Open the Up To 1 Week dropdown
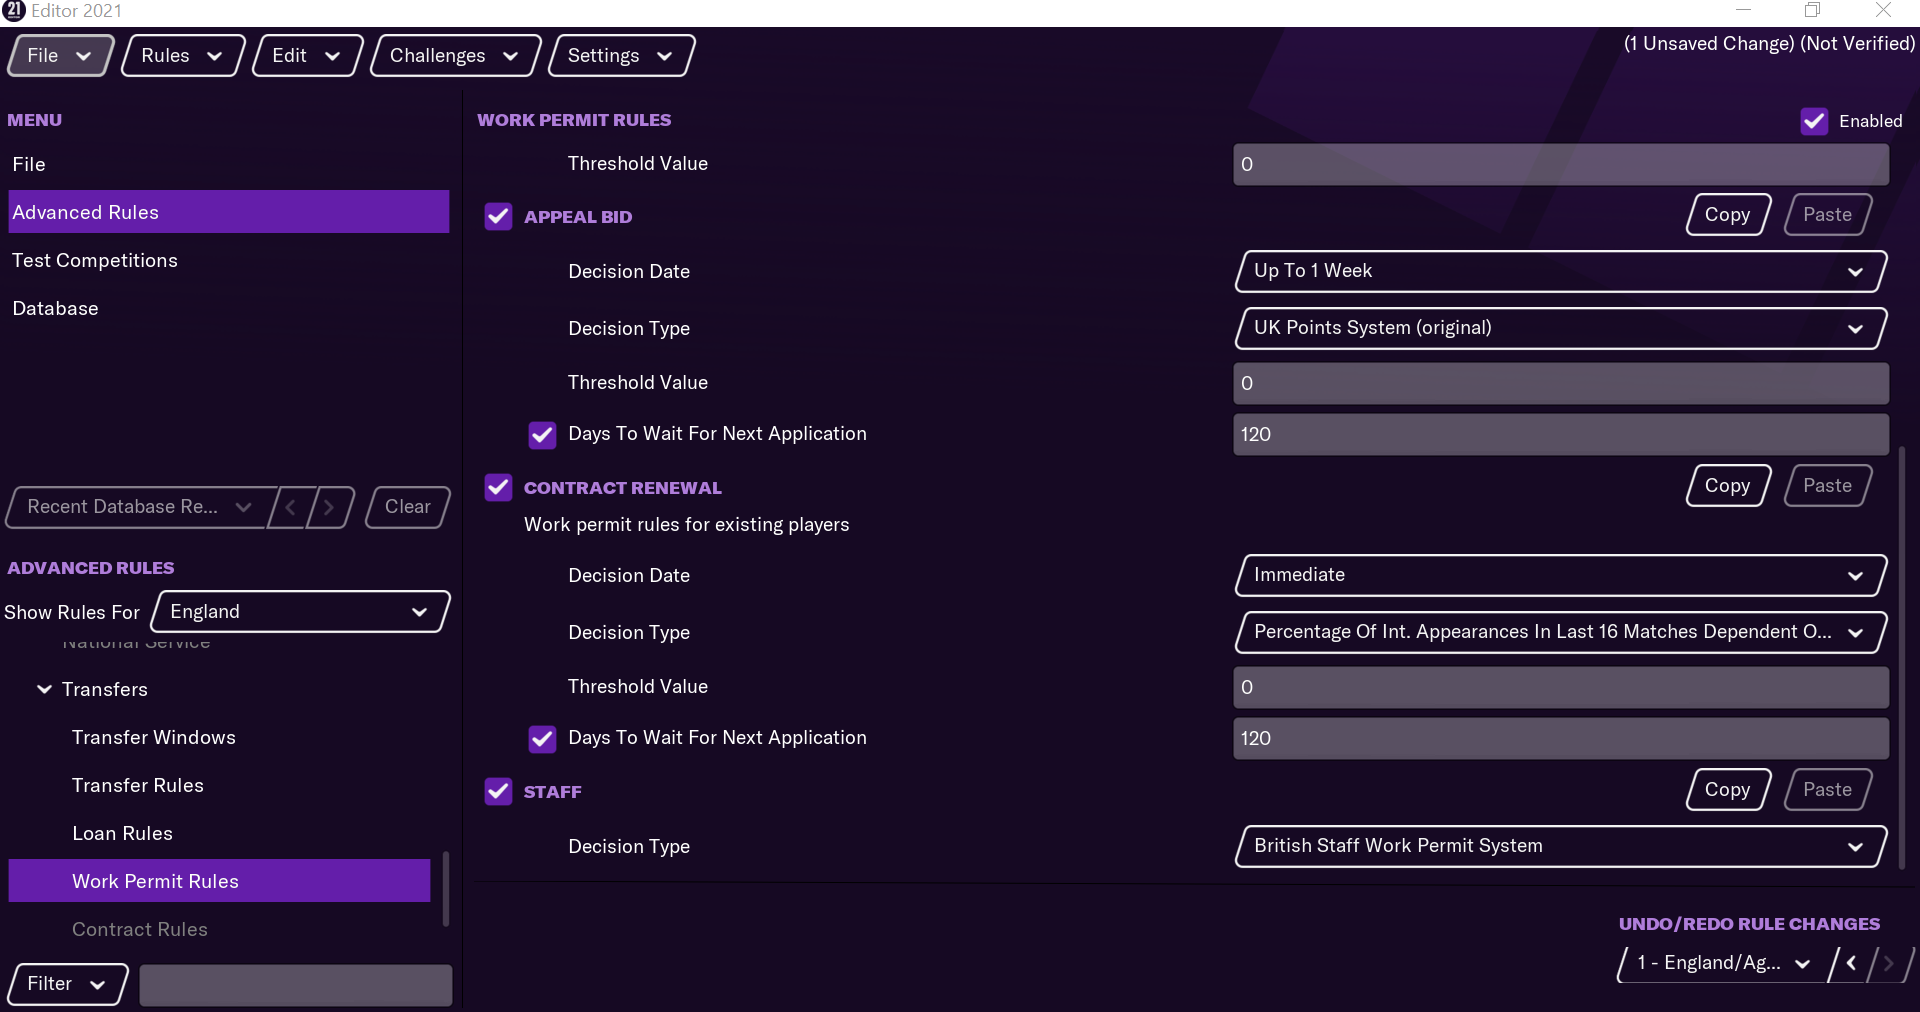This screenshot has width=1920, height=1012. [1560, 271]
